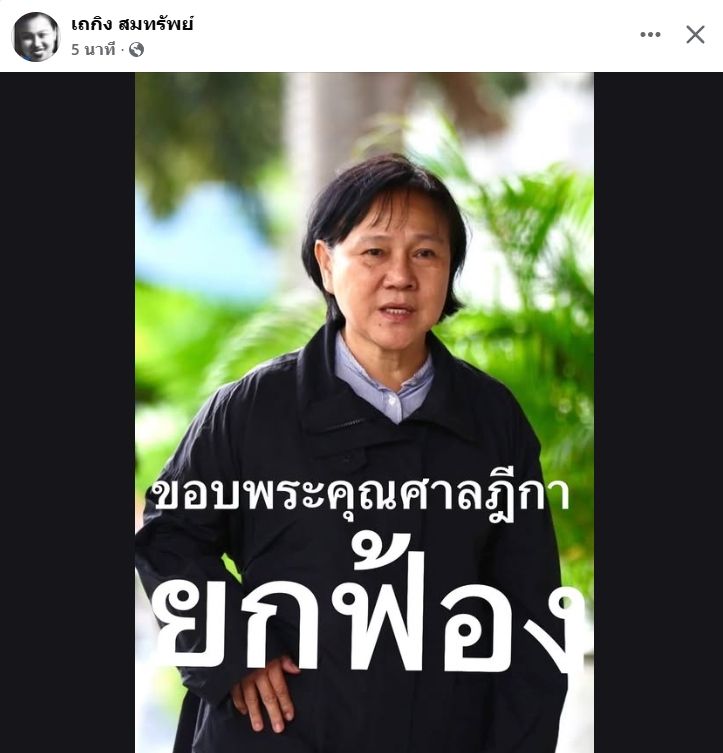Screen dimensions: 723x753
Task: Open เถกิง สมทรัพย์ profile picture
Action: (x=35, y=36)
